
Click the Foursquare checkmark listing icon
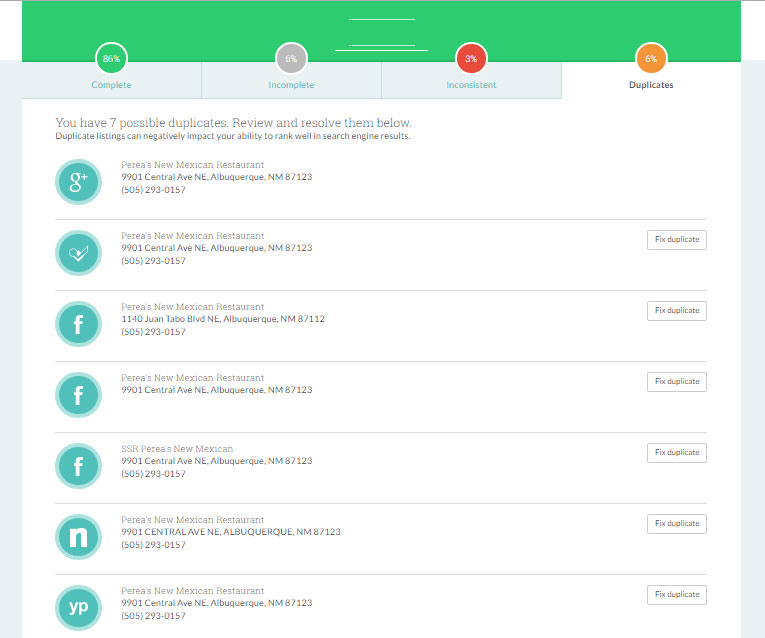(x=78, y=253)
